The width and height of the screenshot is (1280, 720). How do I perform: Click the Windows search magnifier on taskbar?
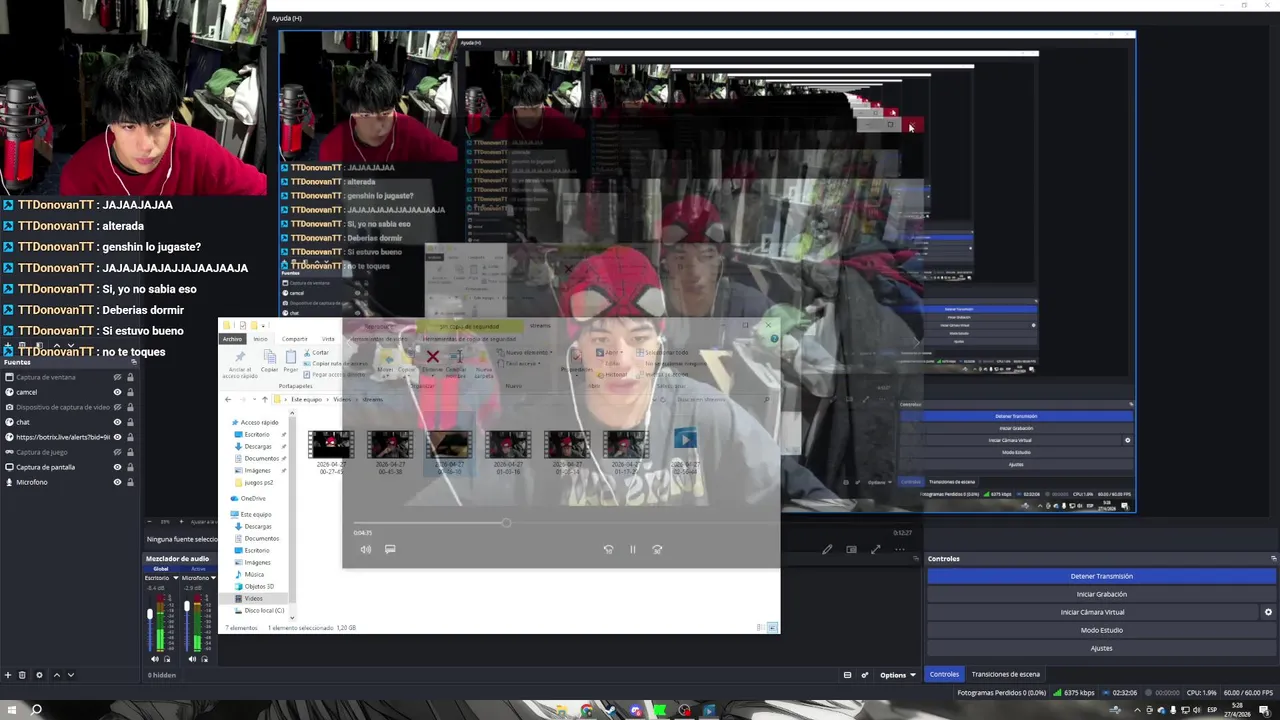coord(36,710)
